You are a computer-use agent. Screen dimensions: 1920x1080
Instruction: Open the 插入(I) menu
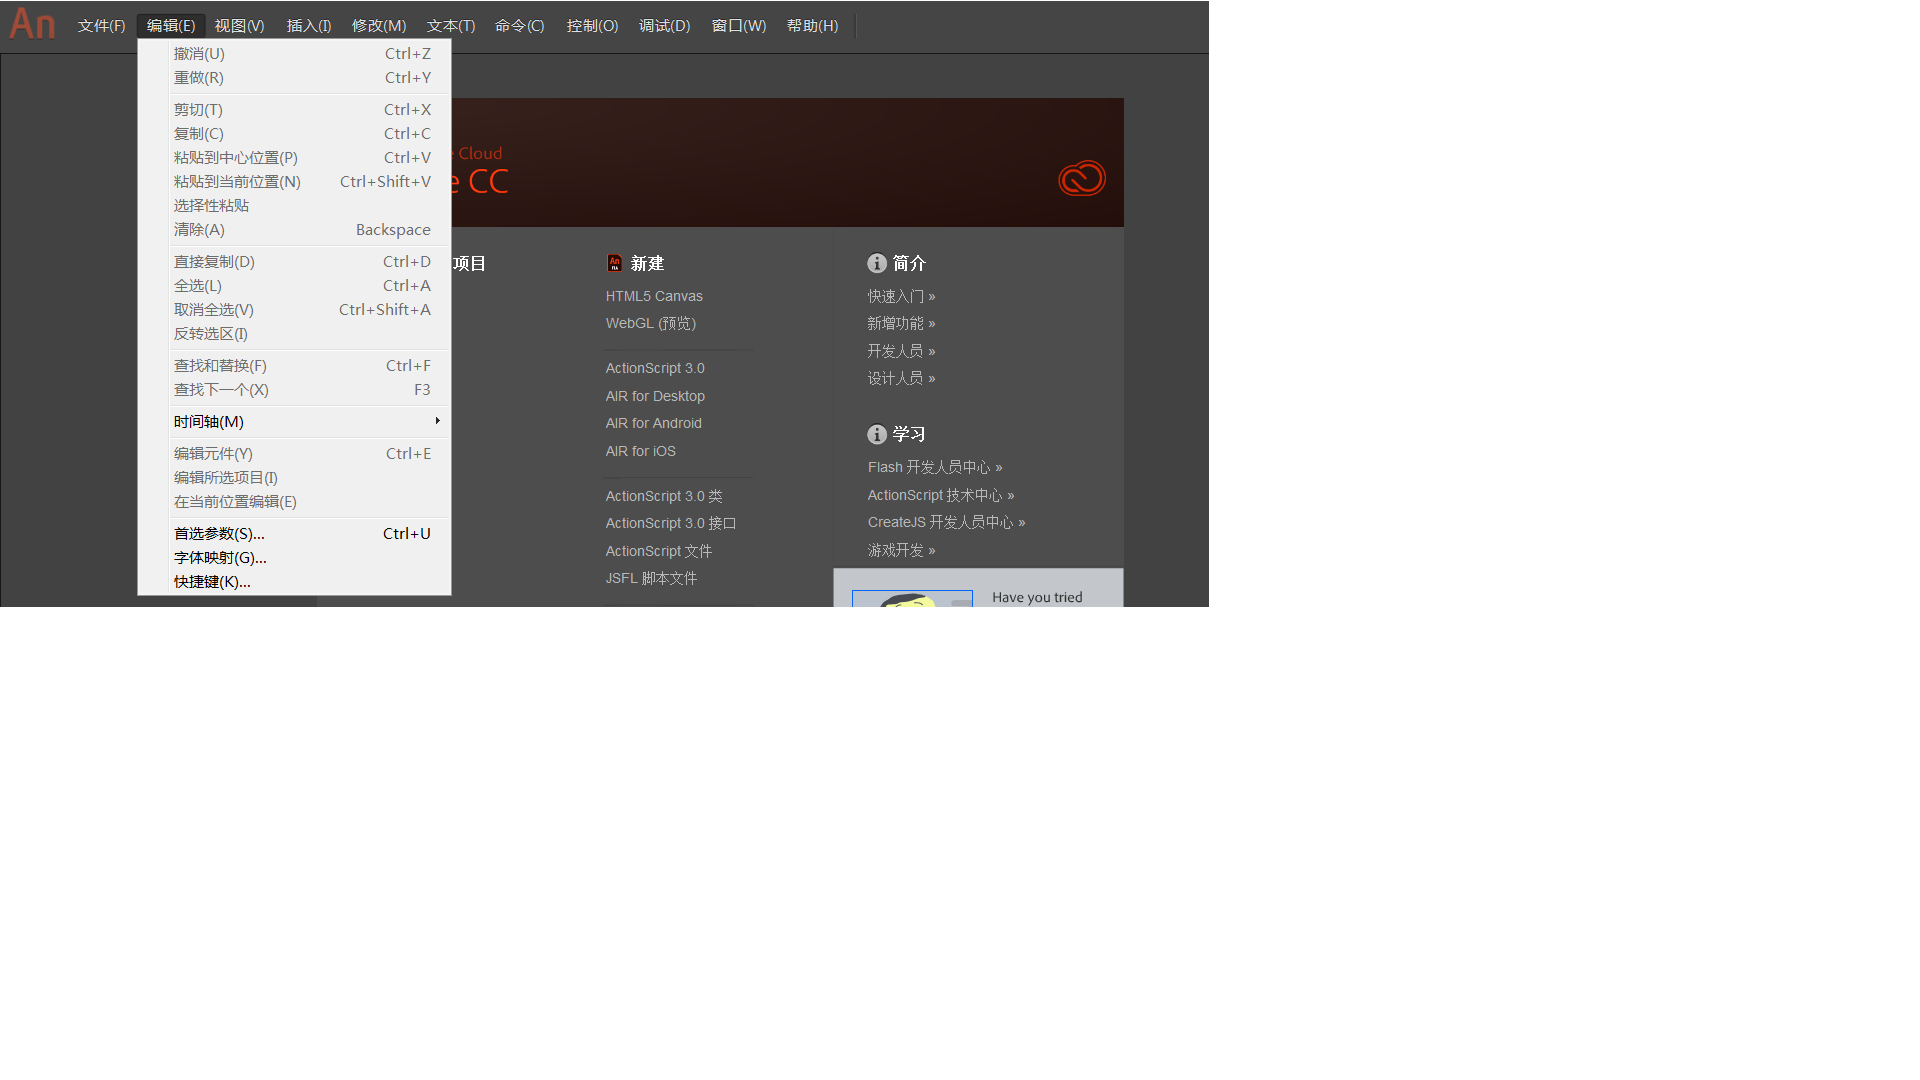(x=309, y=26)
